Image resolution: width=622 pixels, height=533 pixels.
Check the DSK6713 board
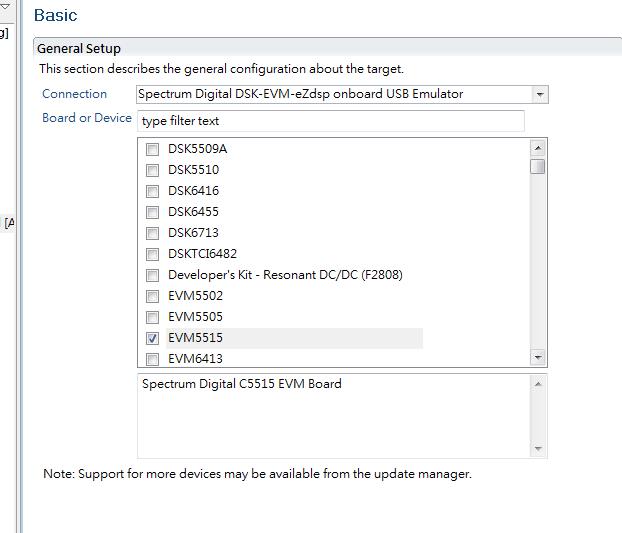(x=152, y=234)
